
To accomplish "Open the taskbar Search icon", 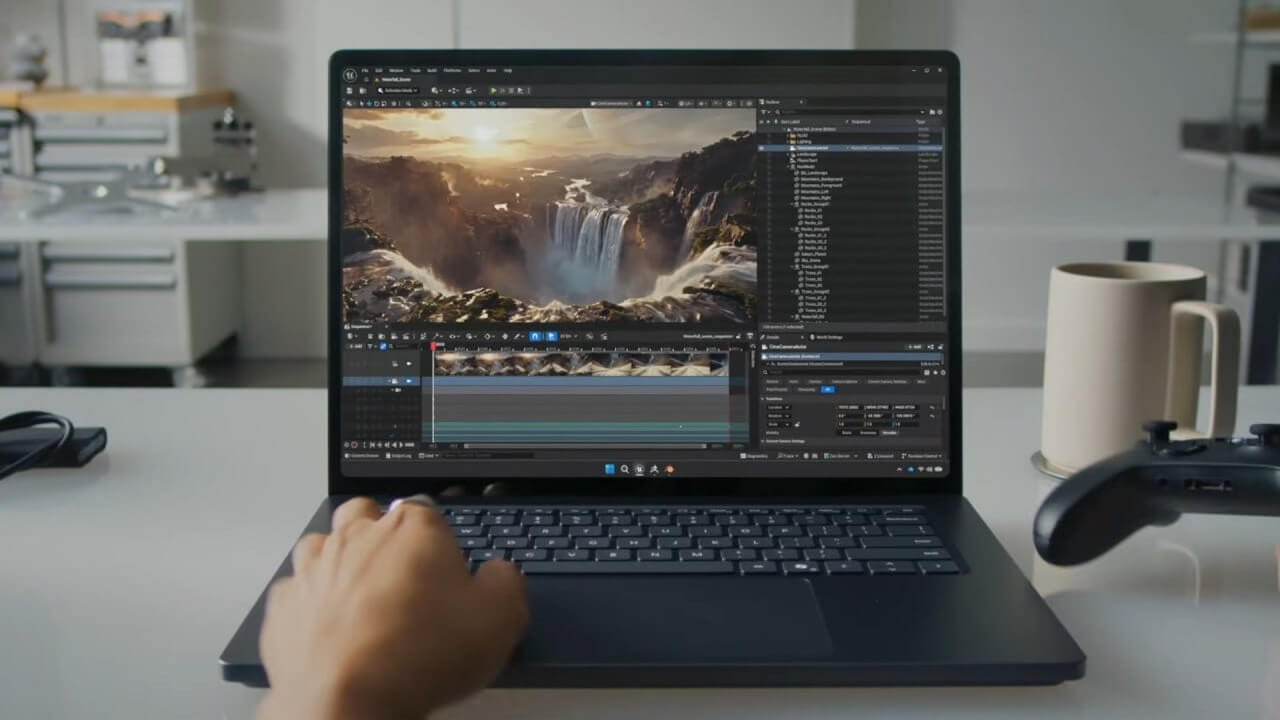I will 624,469.
